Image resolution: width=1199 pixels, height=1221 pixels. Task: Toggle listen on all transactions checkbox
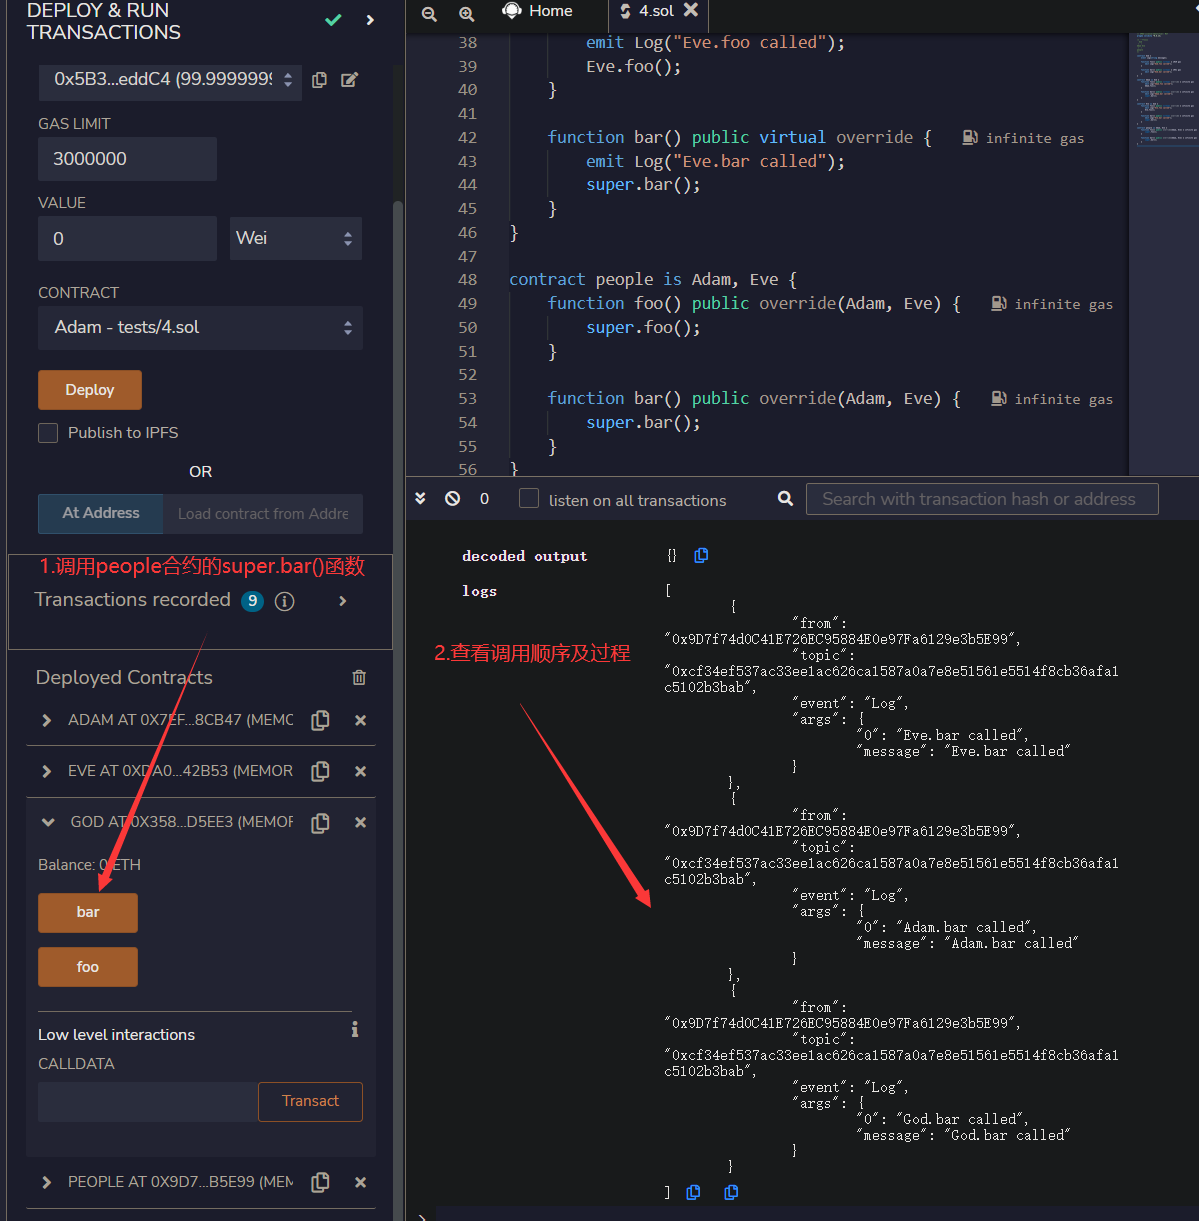(529, 499)
